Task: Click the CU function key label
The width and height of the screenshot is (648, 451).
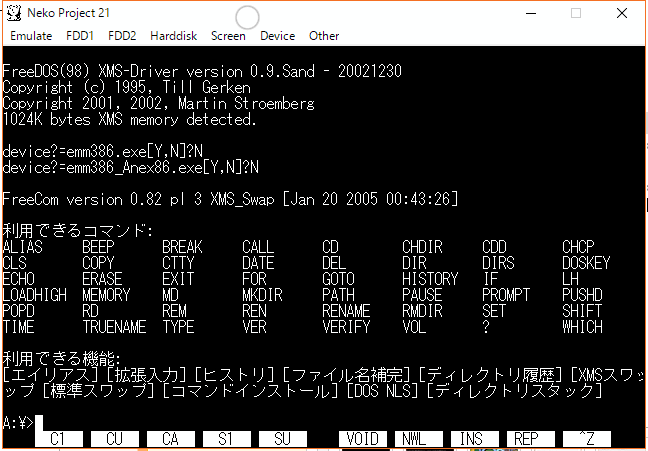Action: 114,438
